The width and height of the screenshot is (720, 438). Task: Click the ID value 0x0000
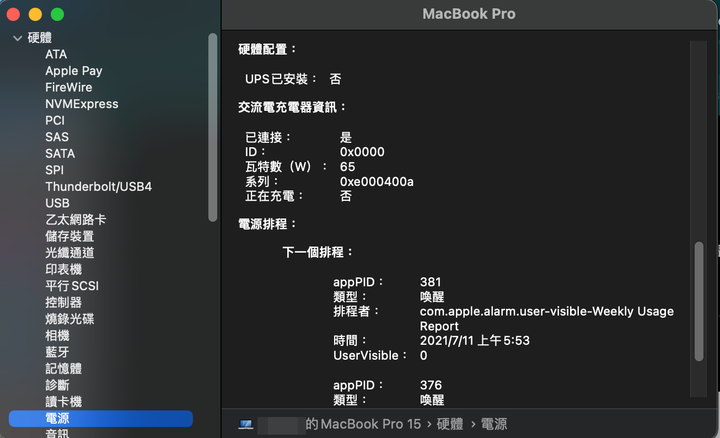click(x=362, y=152)
